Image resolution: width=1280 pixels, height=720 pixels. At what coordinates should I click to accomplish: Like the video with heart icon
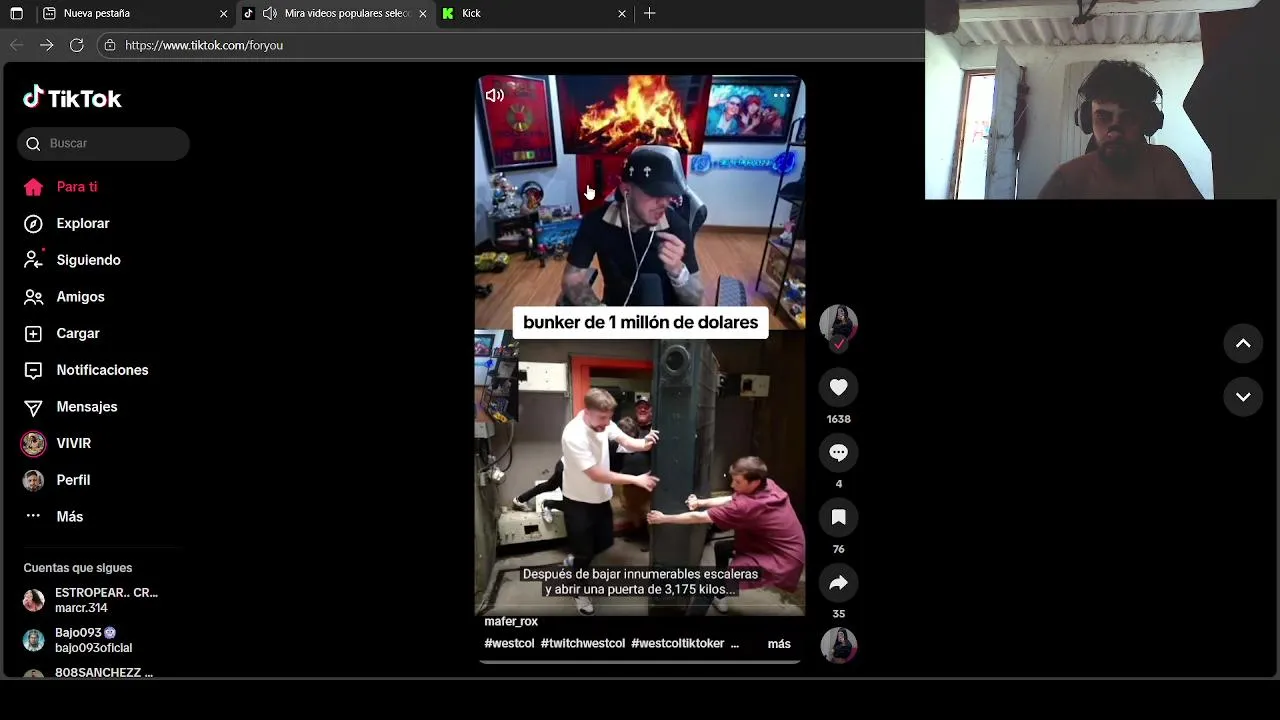tap(838, 388)
